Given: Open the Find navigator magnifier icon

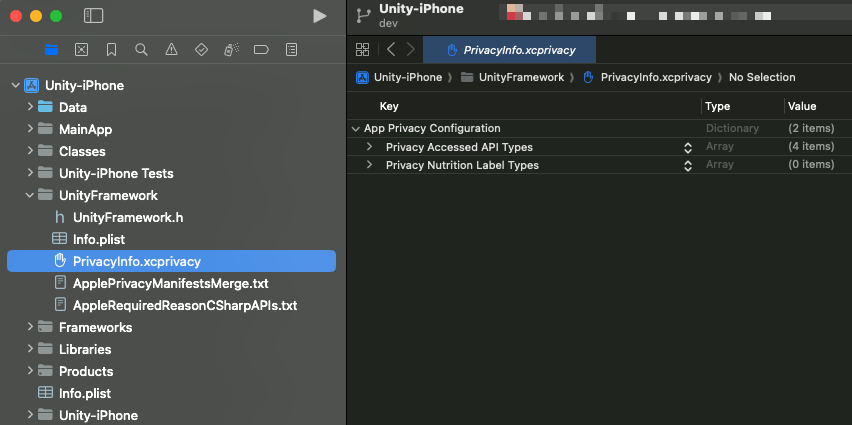Looking at the screenshot, I should click(141, 50).
